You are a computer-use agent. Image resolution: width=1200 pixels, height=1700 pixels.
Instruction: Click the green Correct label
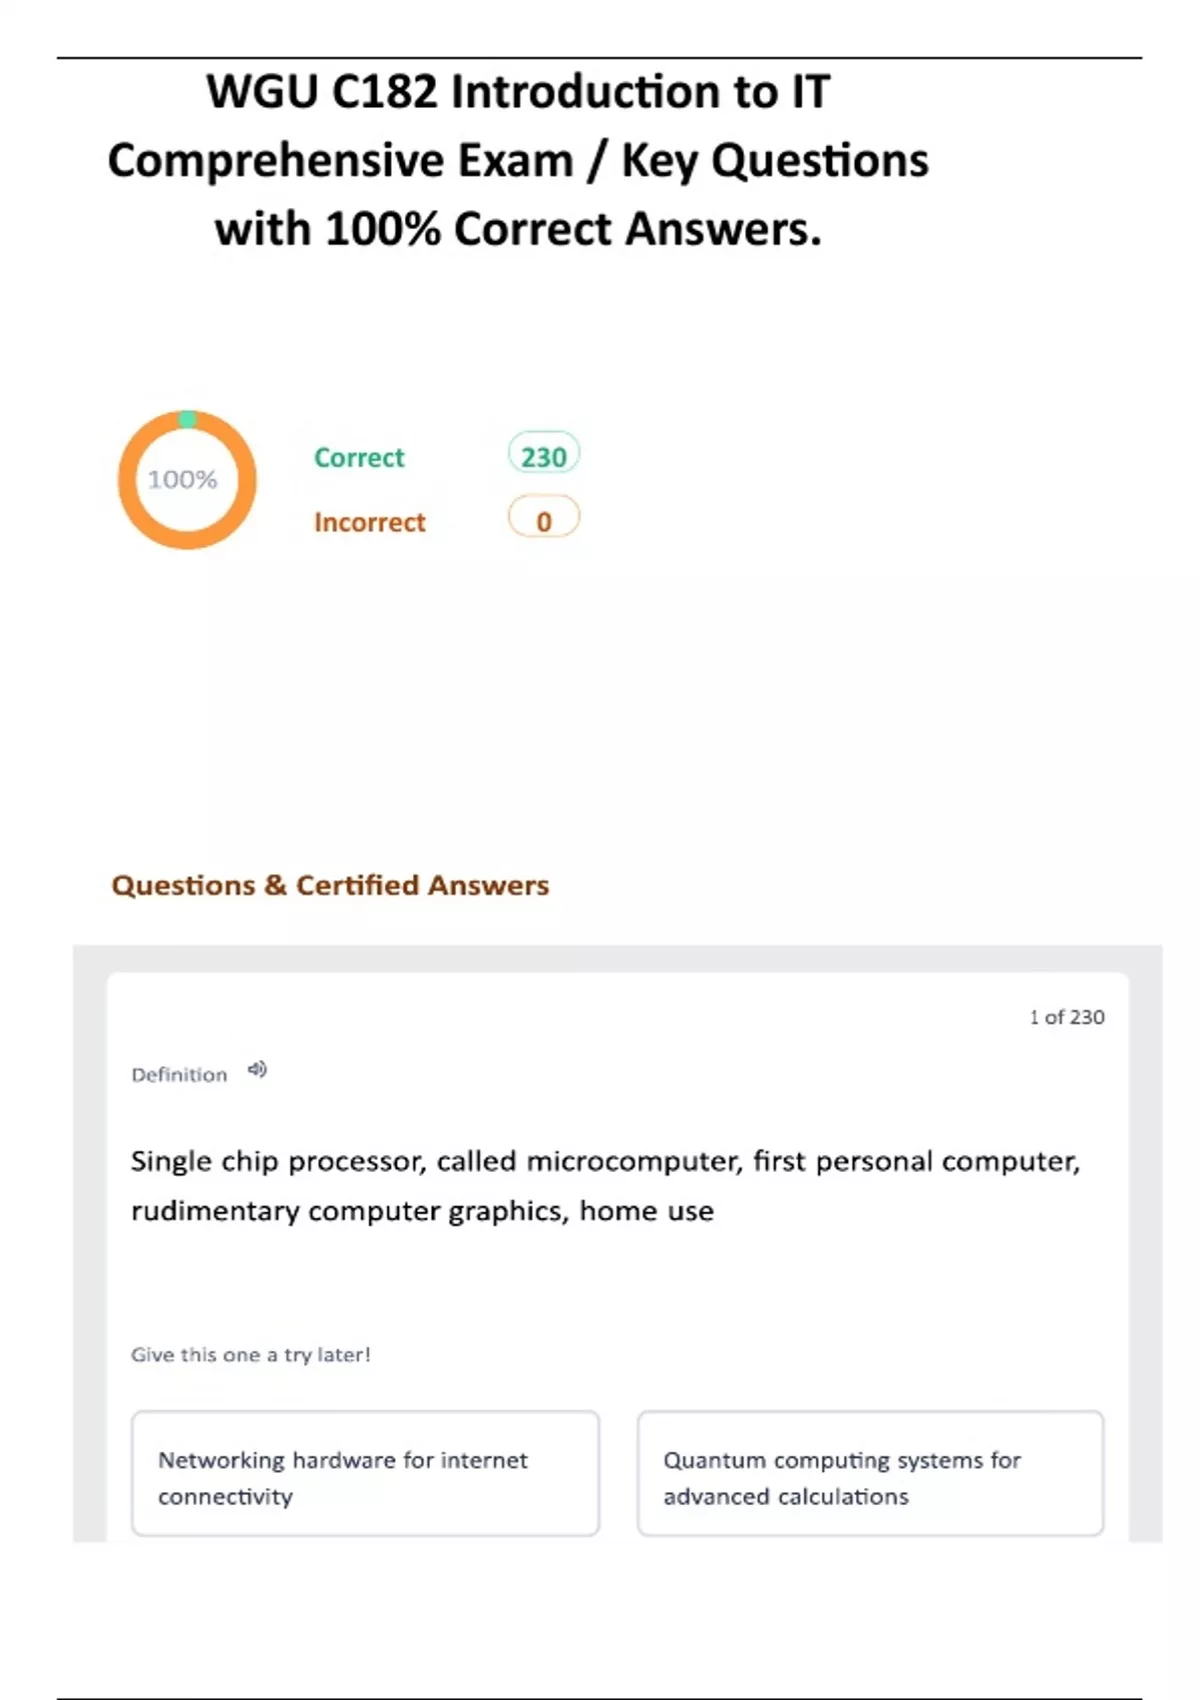pos(359,458)
